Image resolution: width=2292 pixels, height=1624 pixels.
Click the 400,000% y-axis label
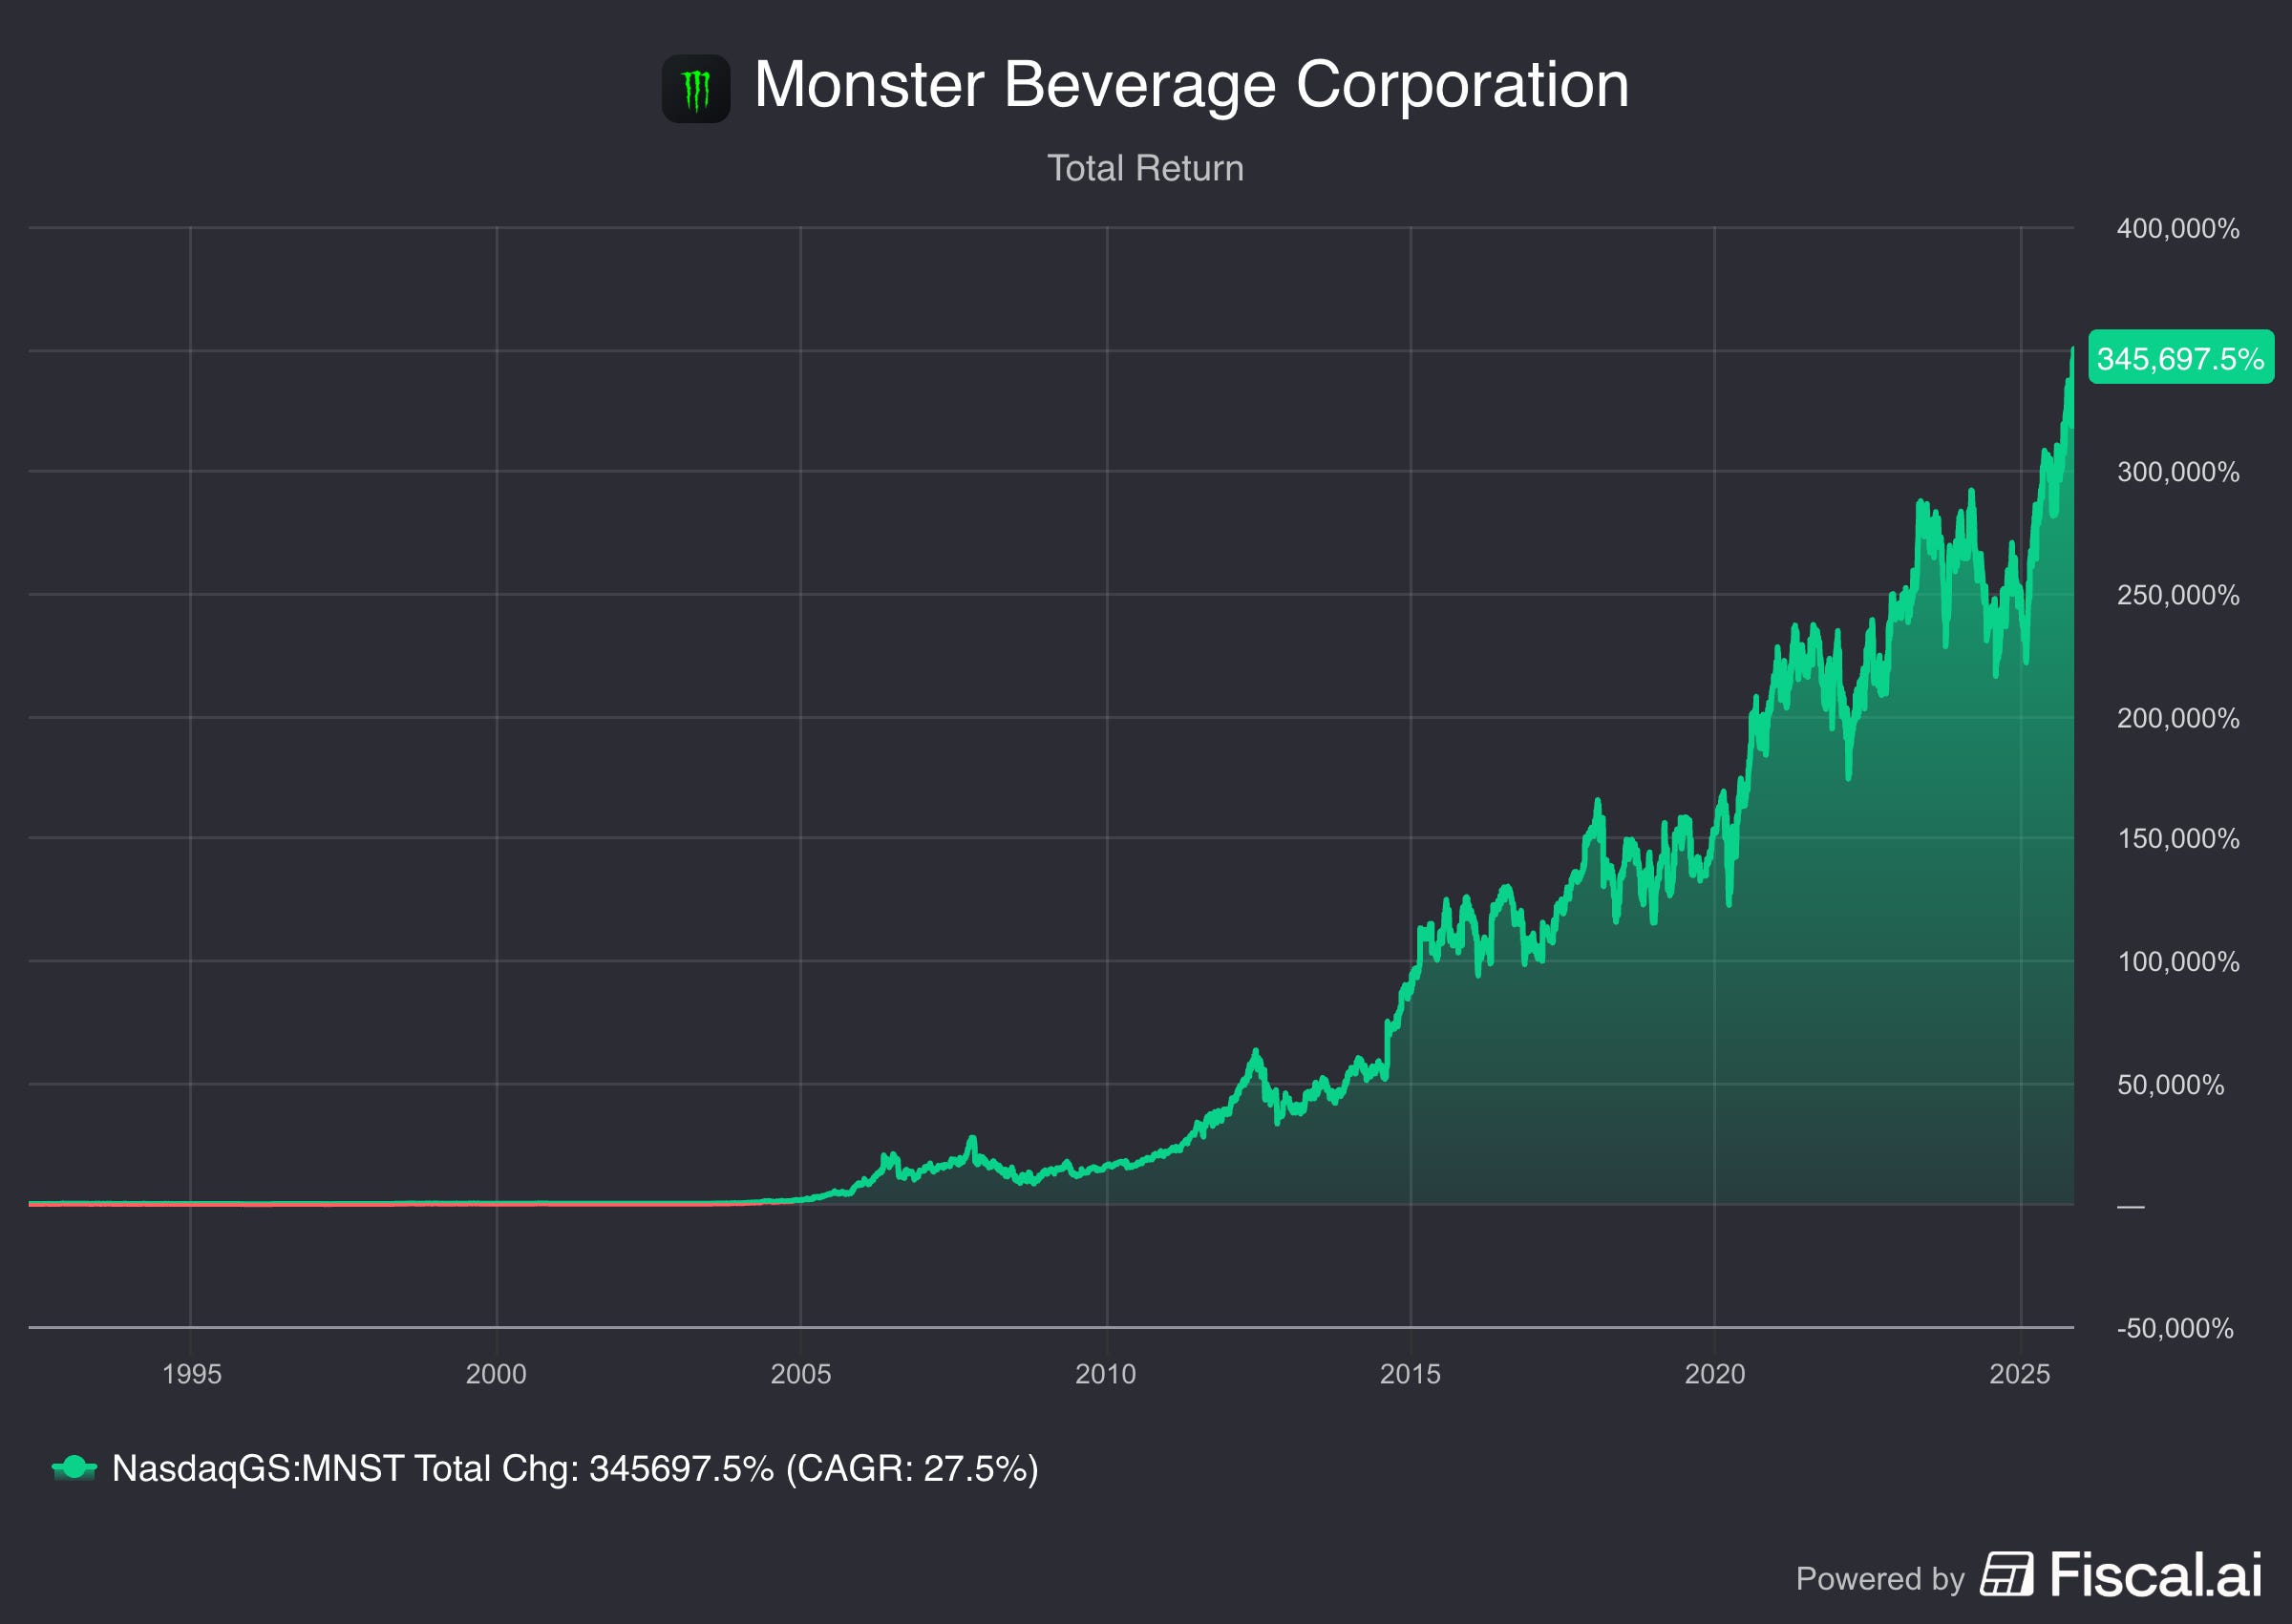click(2177, 228)
